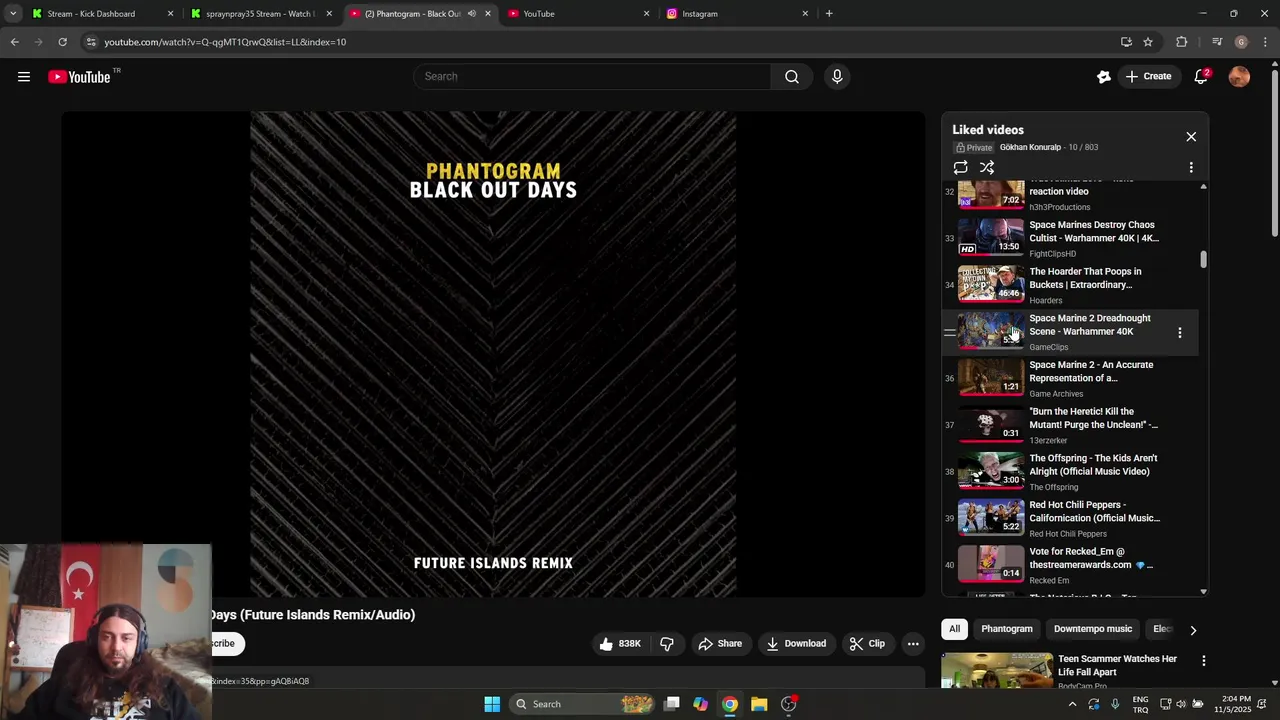Switch to spraynpray35 Stream browser tab

[x=260, y=14]
